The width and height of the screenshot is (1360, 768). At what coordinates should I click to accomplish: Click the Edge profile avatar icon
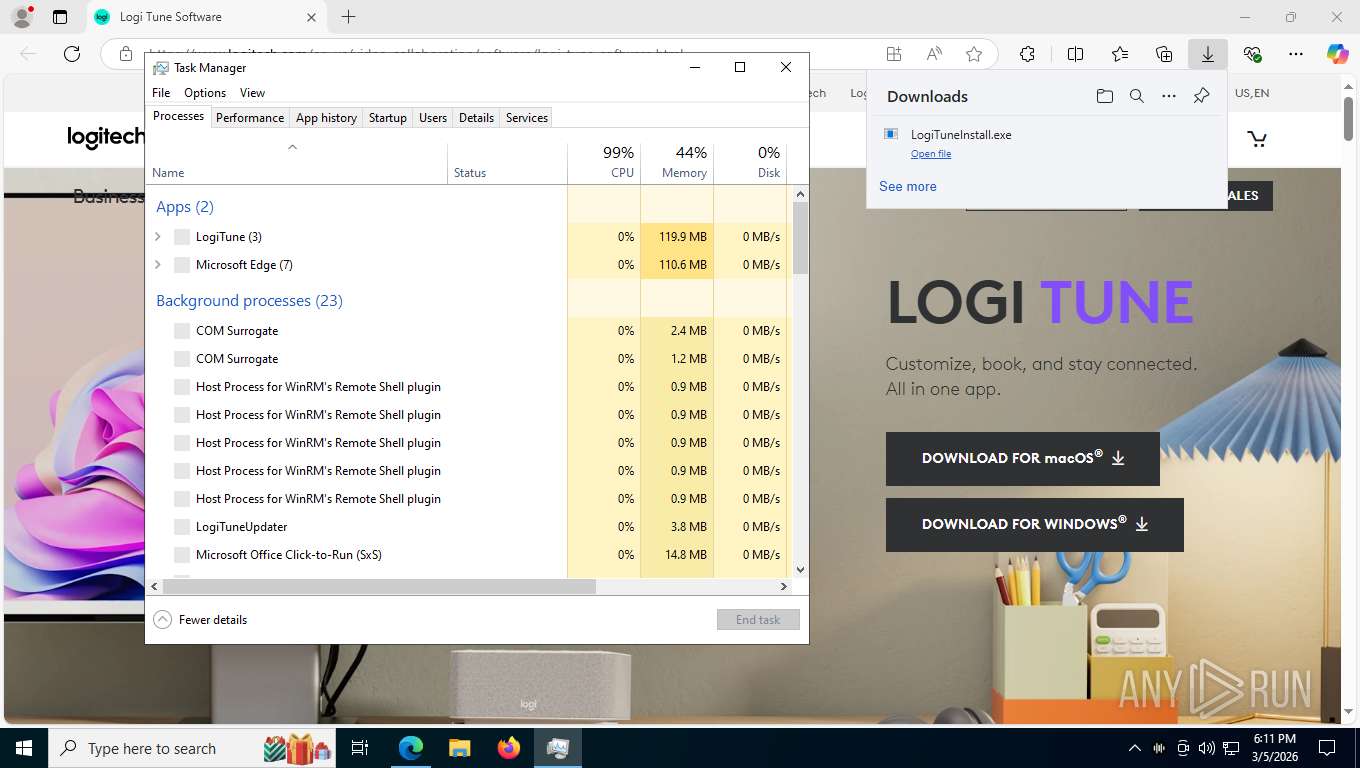(x=21, y=17)
